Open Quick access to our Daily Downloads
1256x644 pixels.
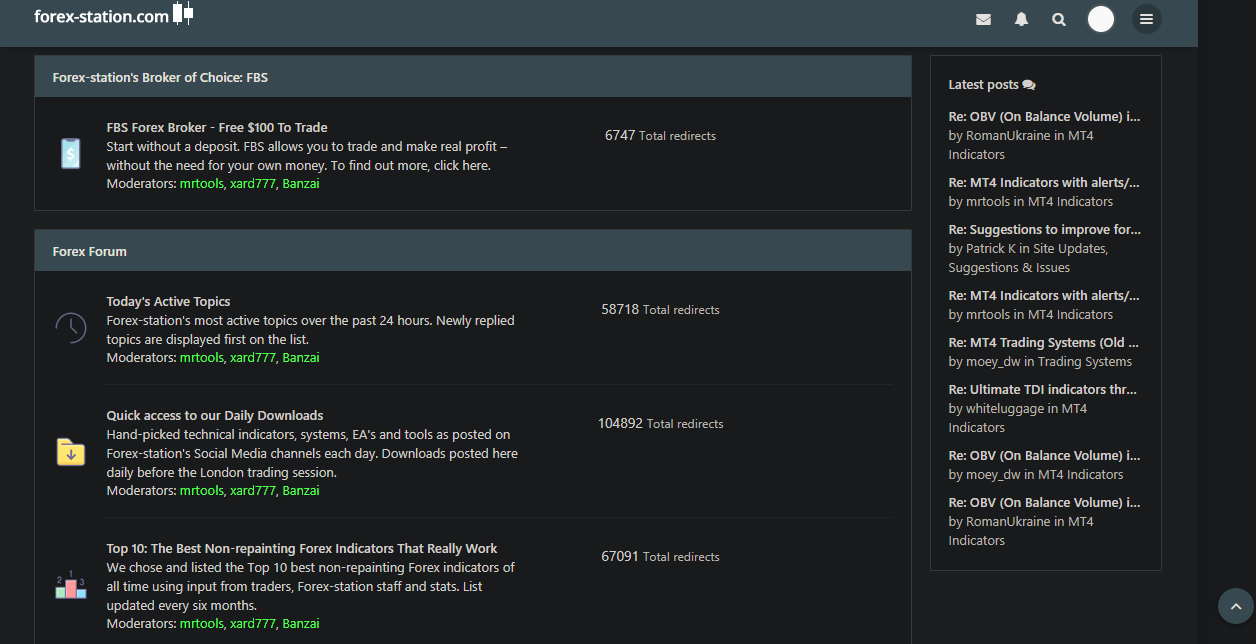pos(215,415)
